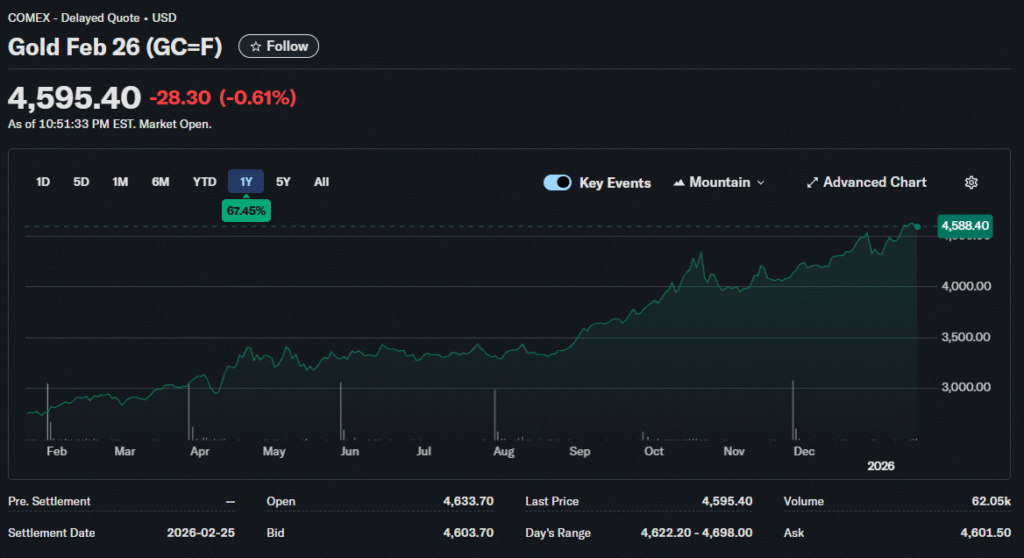This screenshot has height=558, width=1024.
Task: Select the 1Y time range tab
Action: tap(246, 182)
